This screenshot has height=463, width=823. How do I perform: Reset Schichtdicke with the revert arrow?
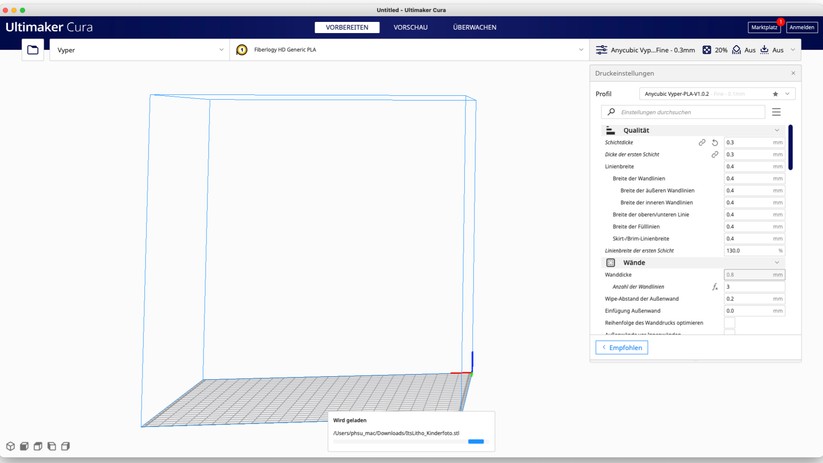tap(715, 143)
